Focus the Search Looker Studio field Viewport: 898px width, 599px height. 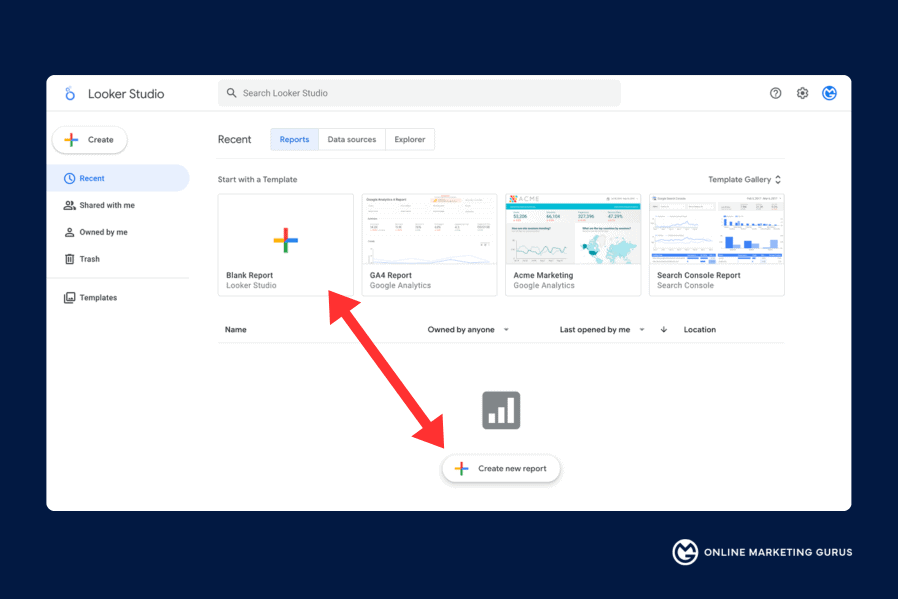coord(419,93)
